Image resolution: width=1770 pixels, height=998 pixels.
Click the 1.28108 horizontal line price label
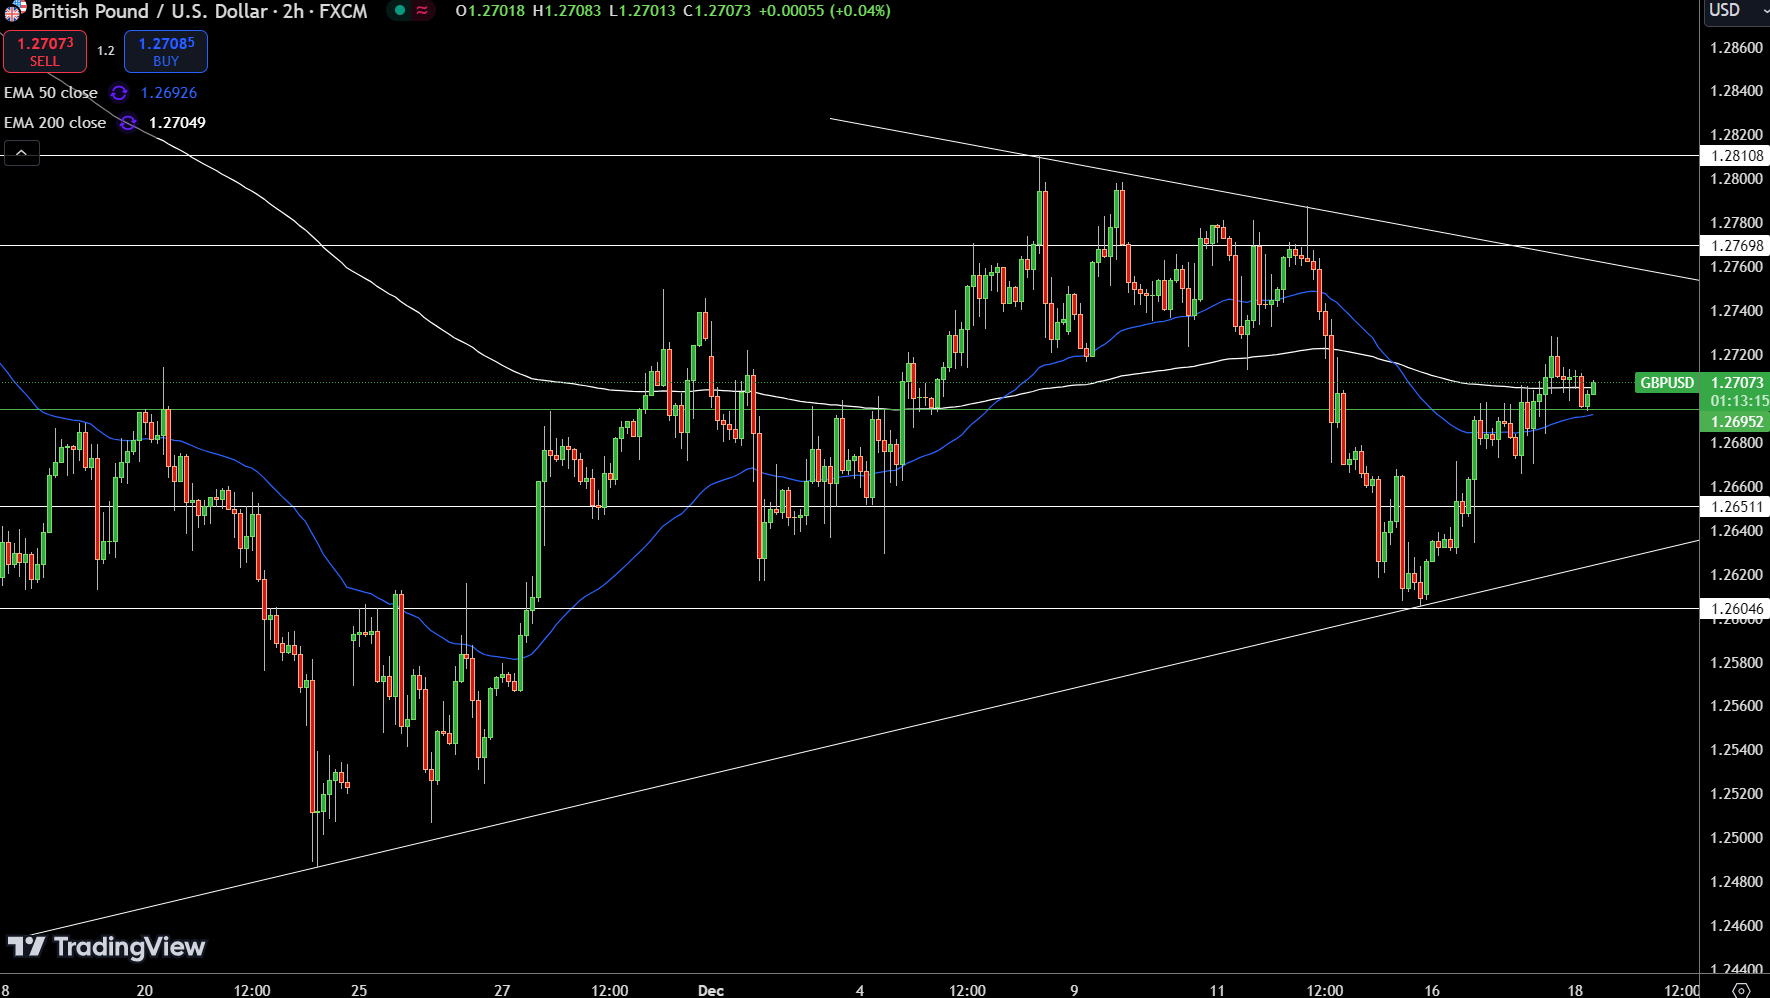(x=1736, y=156)
